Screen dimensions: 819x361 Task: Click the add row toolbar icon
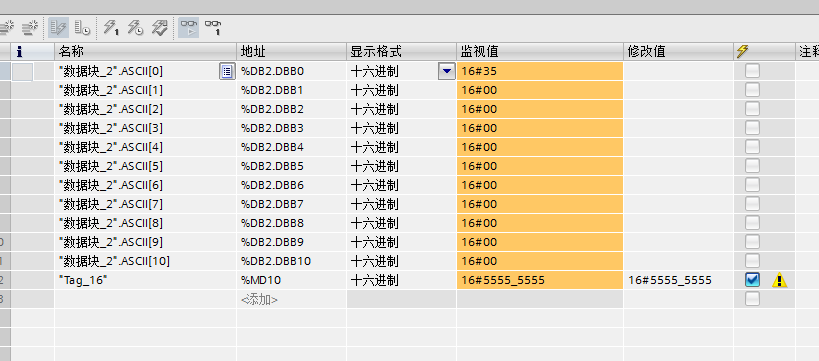tap(30, 27)
